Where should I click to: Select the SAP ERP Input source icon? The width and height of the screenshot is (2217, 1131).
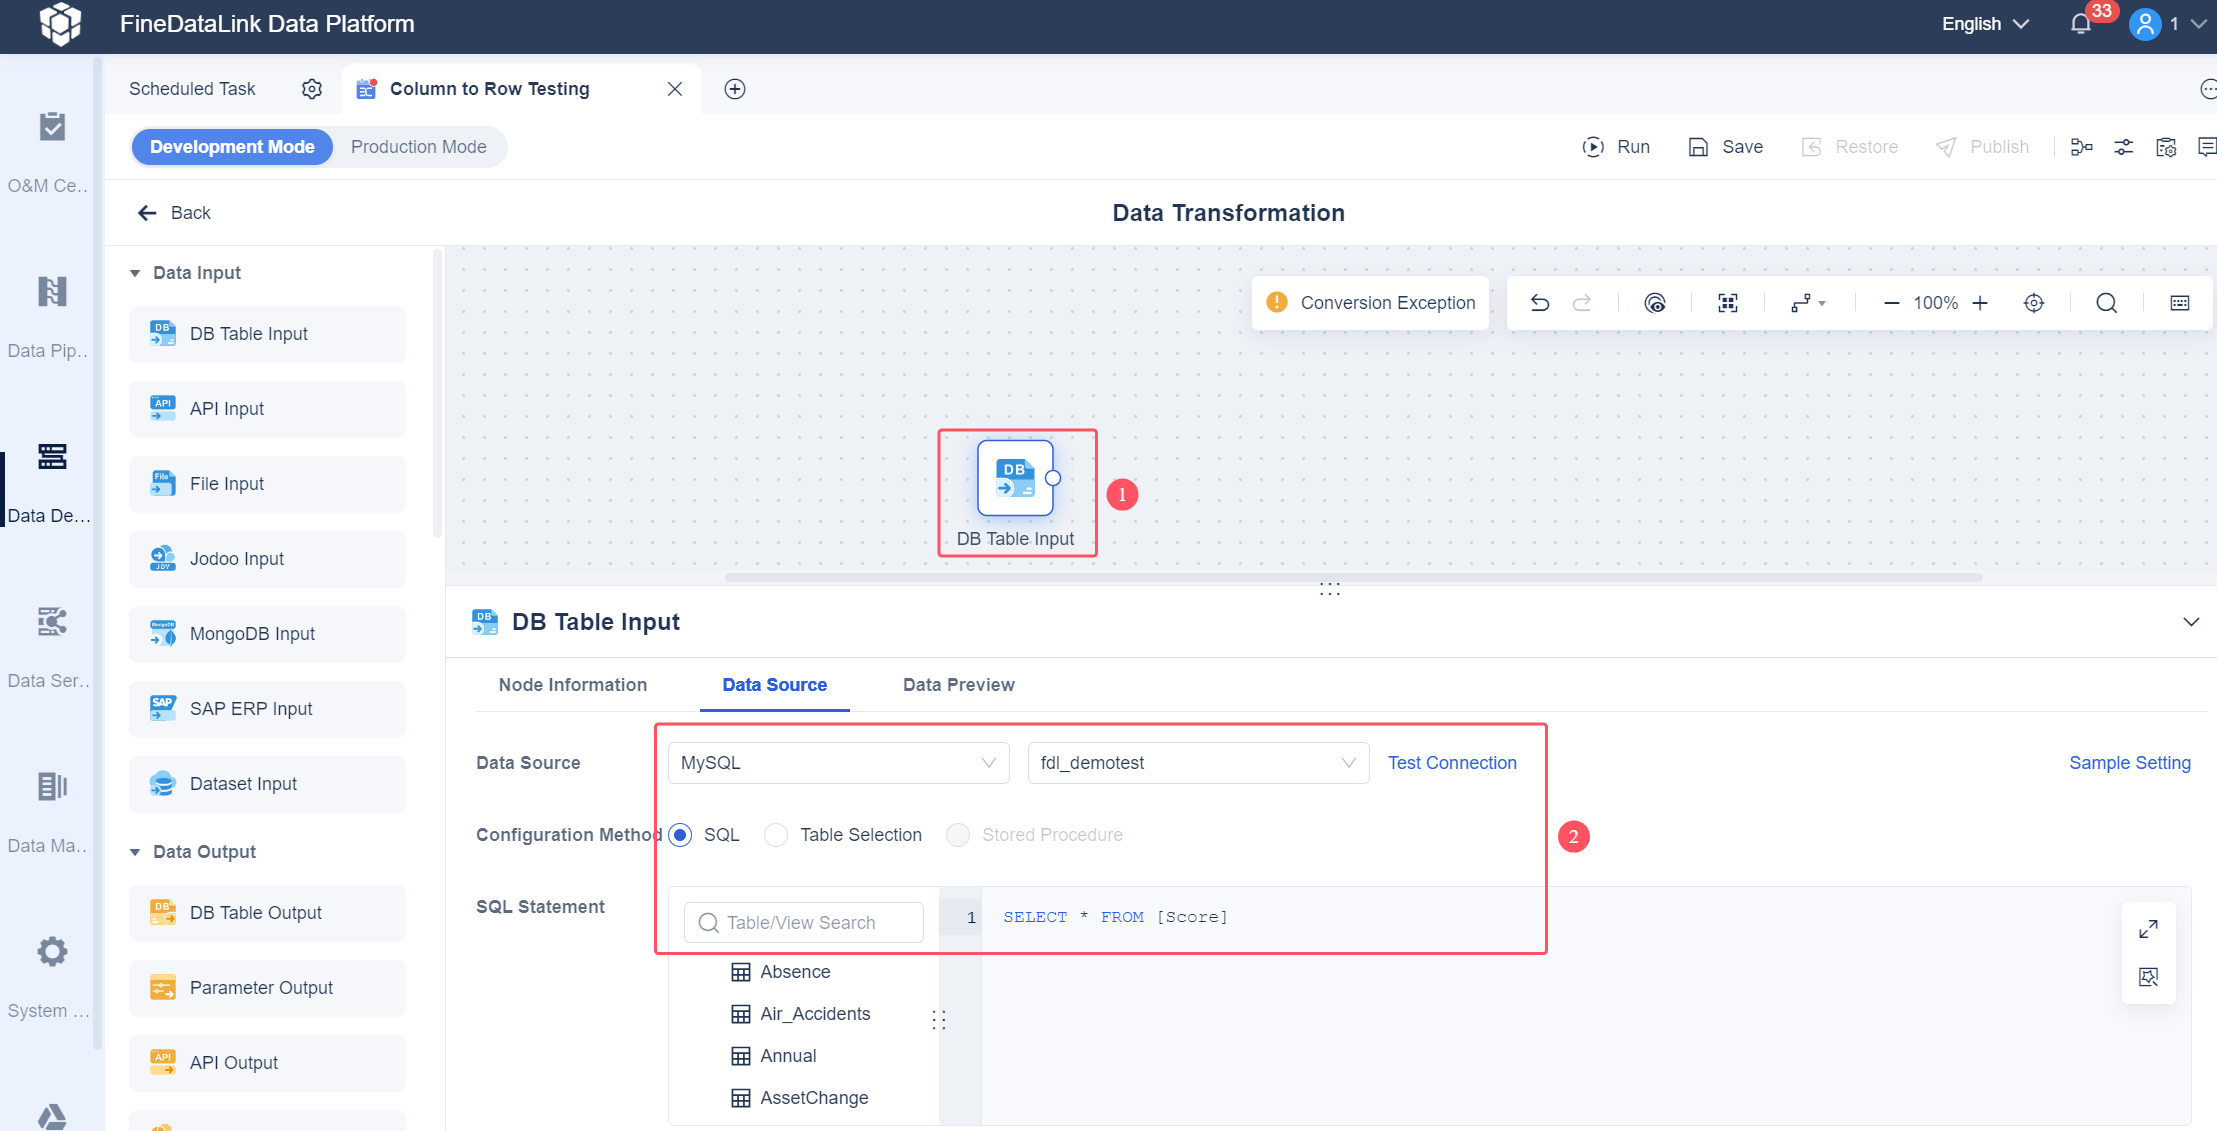[x=163, y=708]
